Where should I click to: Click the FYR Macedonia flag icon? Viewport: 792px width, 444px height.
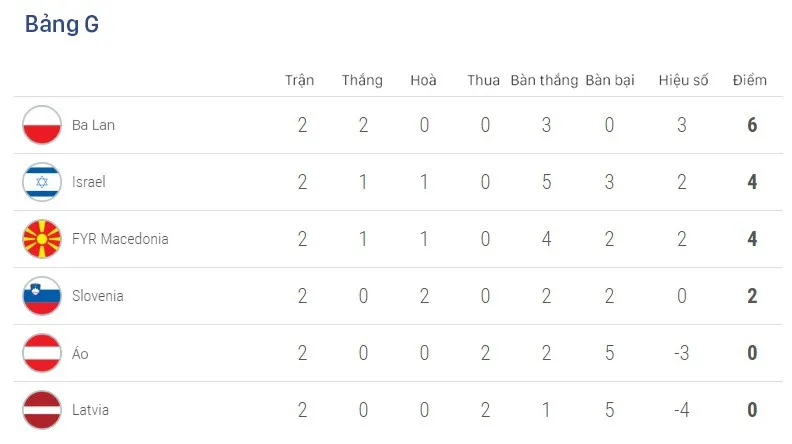(42, 239)
